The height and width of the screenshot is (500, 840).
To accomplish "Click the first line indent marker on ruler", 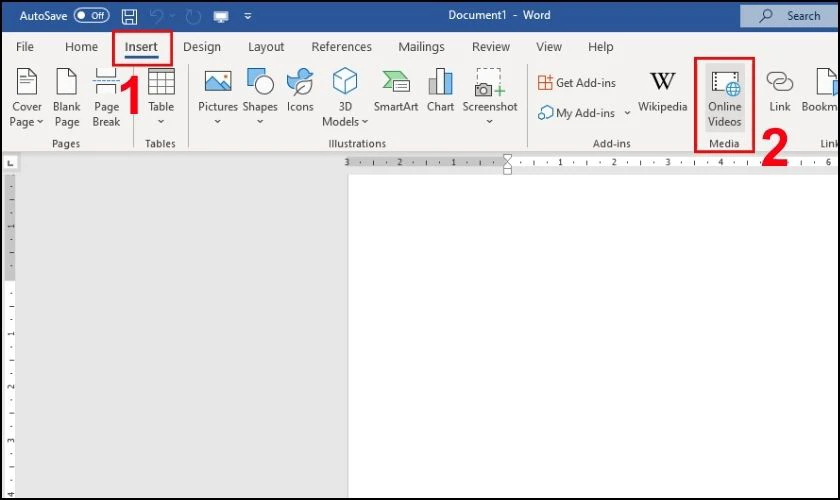I will 507,158.
